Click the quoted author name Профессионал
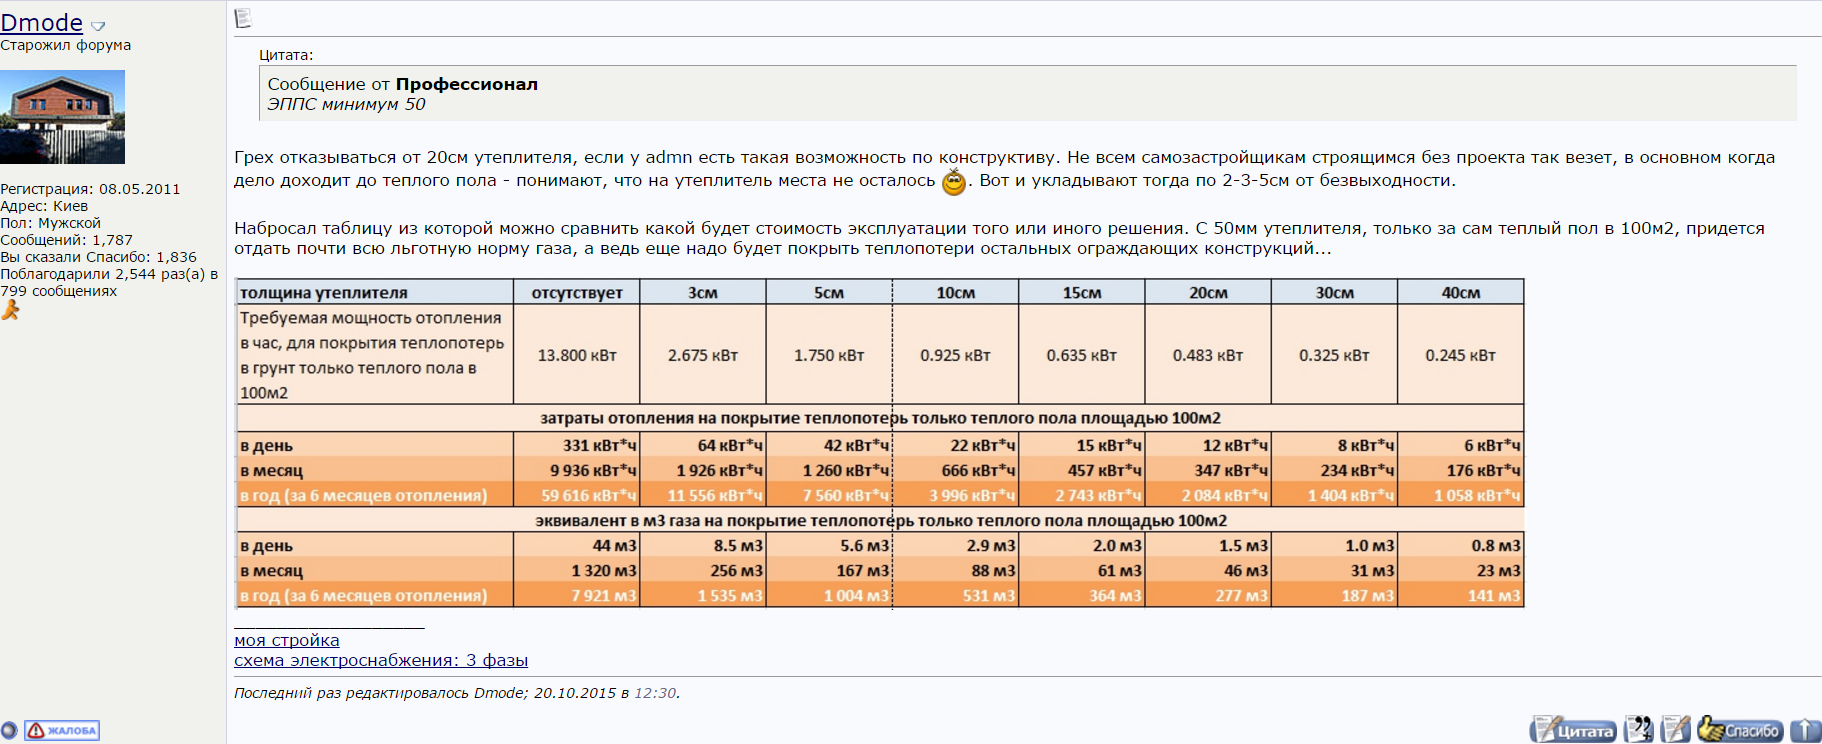This screenshot has height=744, width=1822. (467, 84)
